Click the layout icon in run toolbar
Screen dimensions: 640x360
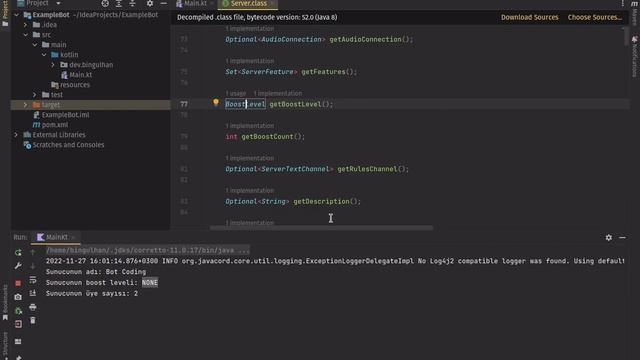[18, 341]
